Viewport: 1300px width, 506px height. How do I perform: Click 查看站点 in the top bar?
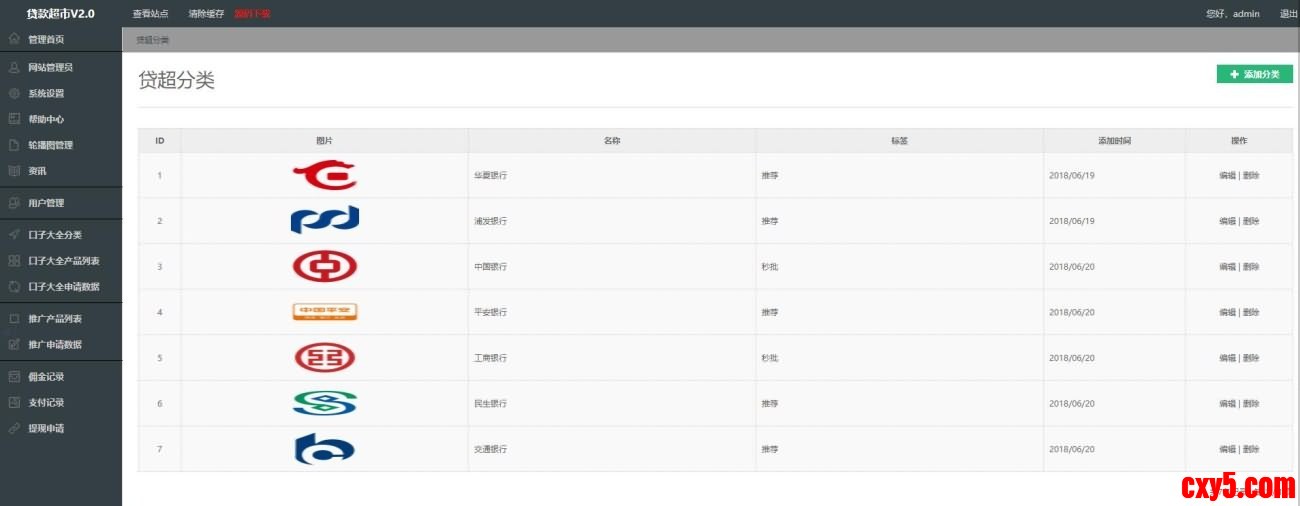click(x=150, y=14)
